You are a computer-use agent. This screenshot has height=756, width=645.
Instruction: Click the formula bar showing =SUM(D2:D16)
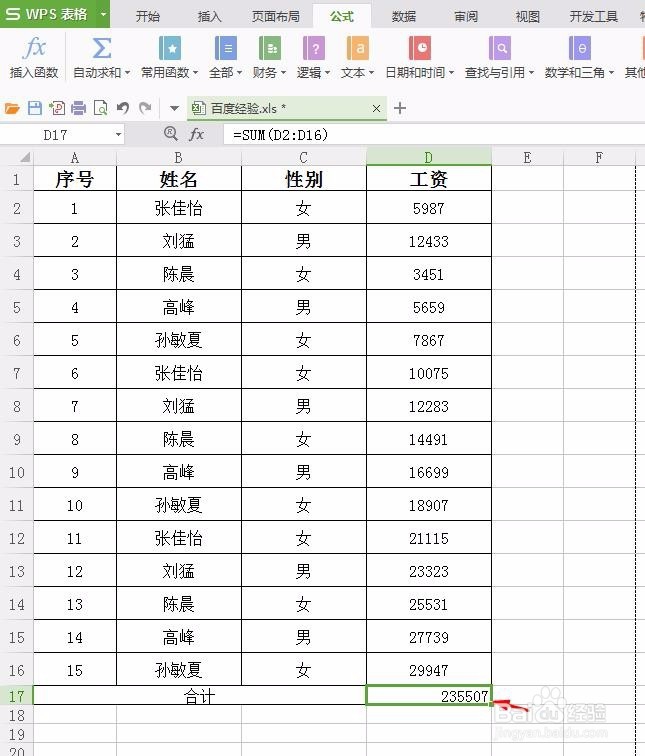[434, 135]
